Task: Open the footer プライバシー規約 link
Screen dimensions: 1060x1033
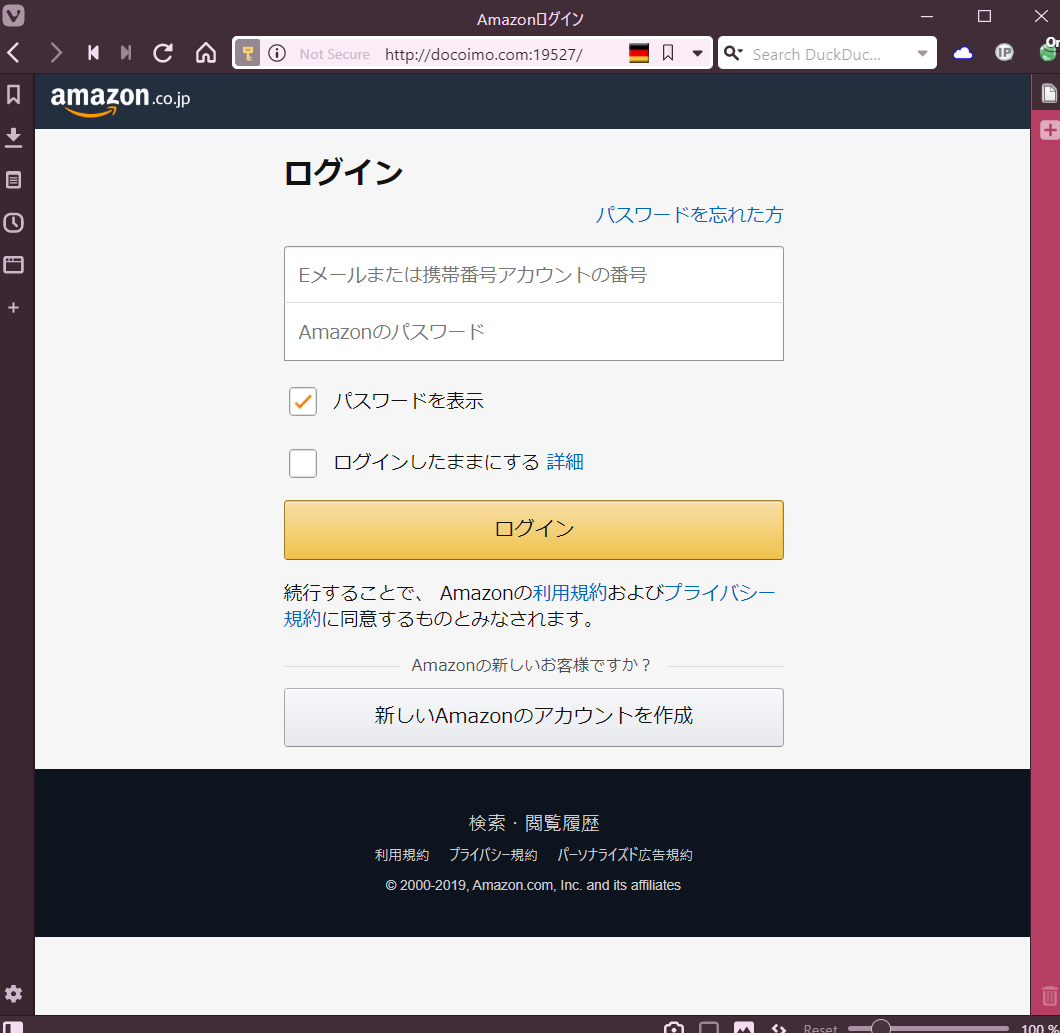Action: coord(493,855)
